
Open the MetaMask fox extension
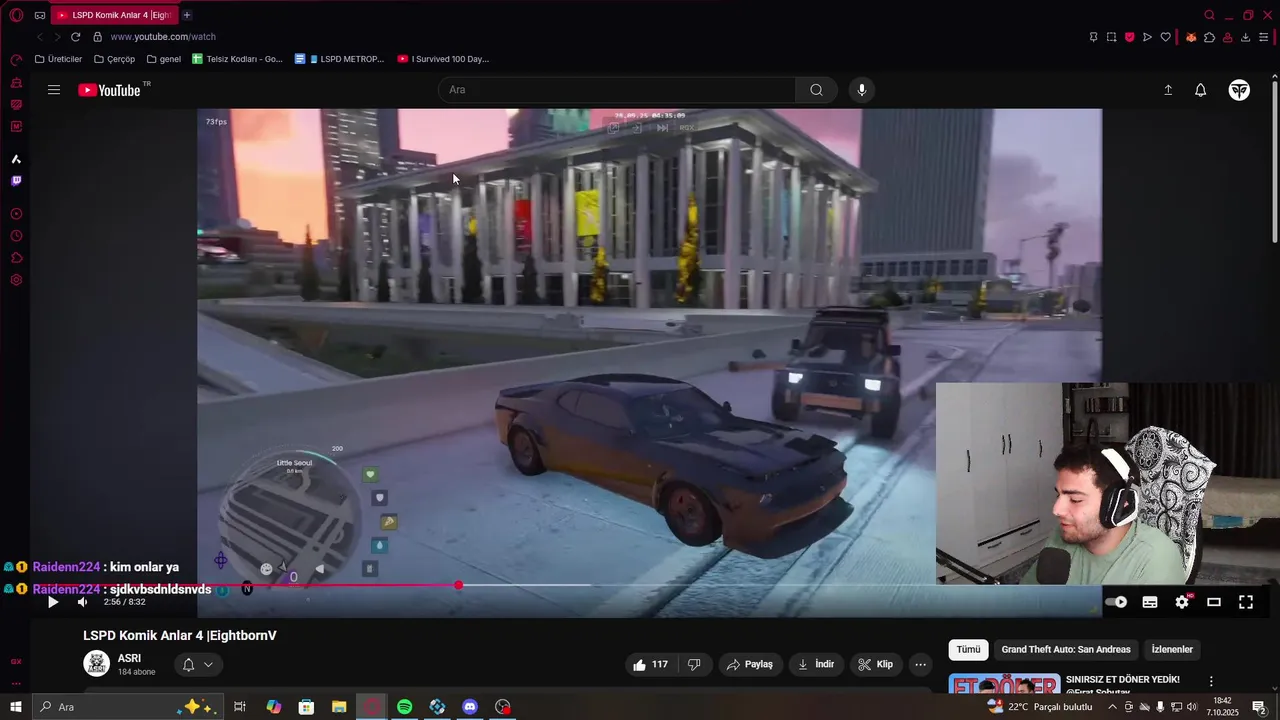tap(1191, 37)
